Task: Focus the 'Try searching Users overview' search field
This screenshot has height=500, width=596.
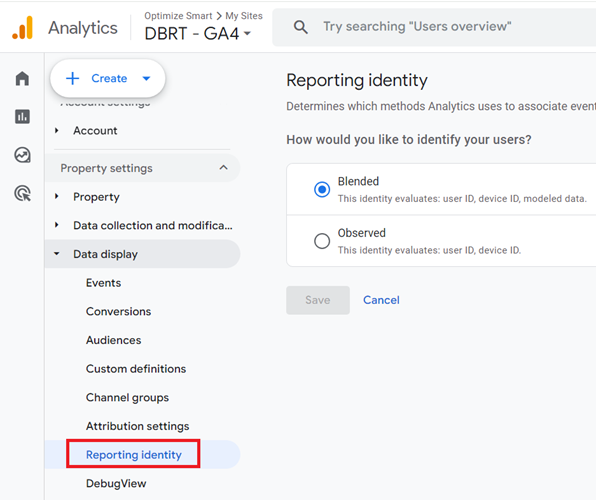Action: click(434, 27)
